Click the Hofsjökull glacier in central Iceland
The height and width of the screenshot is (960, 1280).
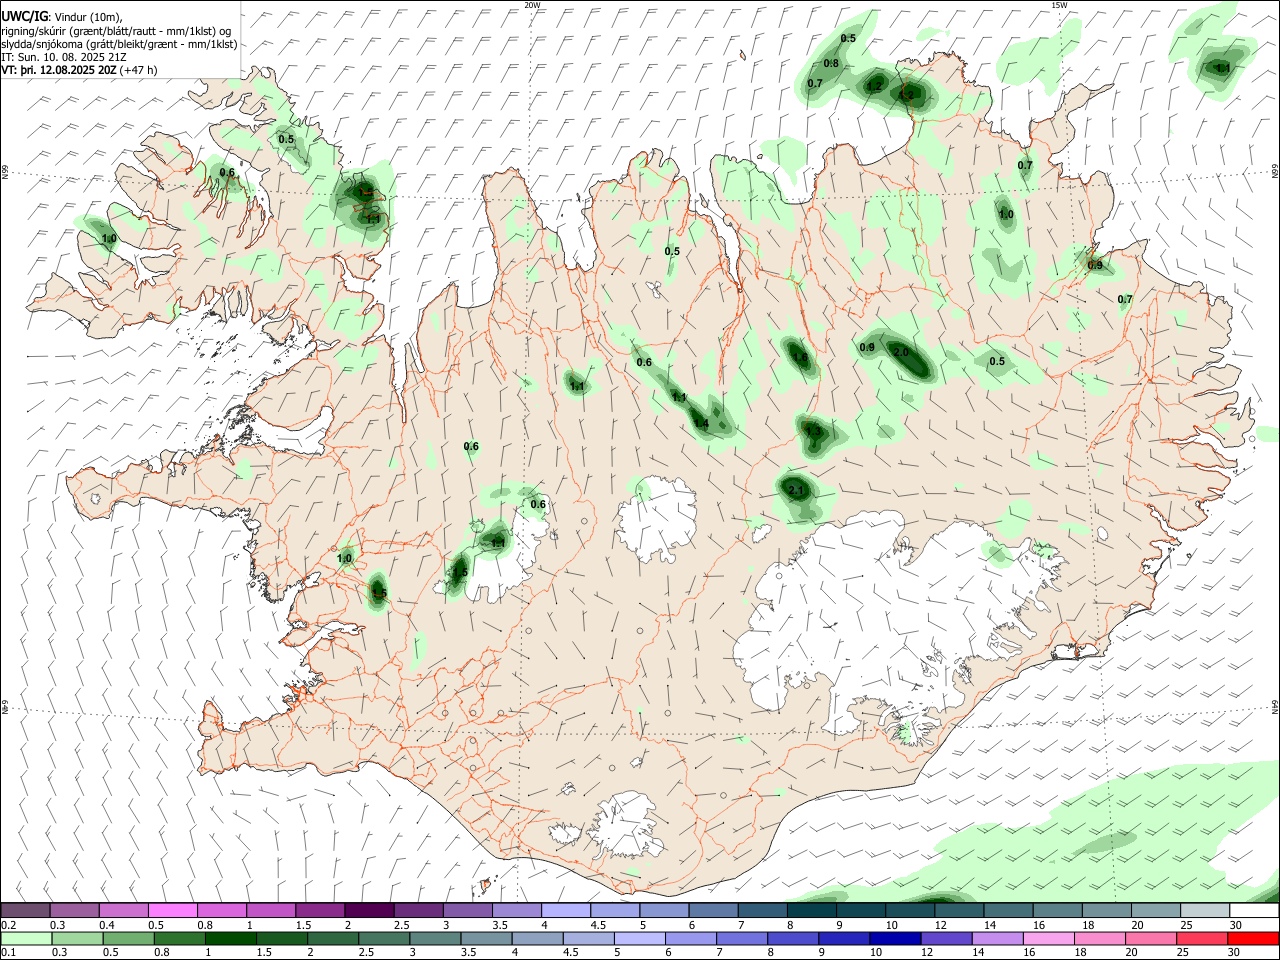pos(657,517)
